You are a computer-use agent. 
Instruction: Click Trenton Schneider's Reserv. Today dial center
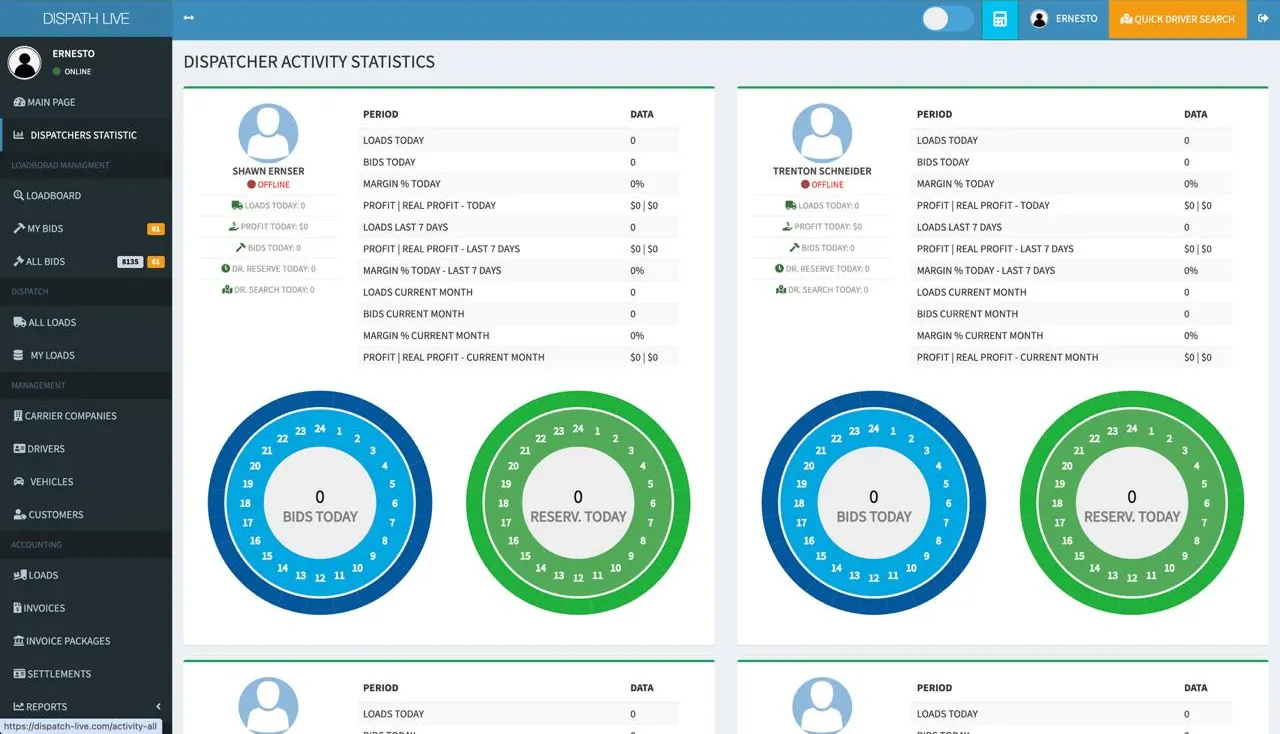(1132, 506)
